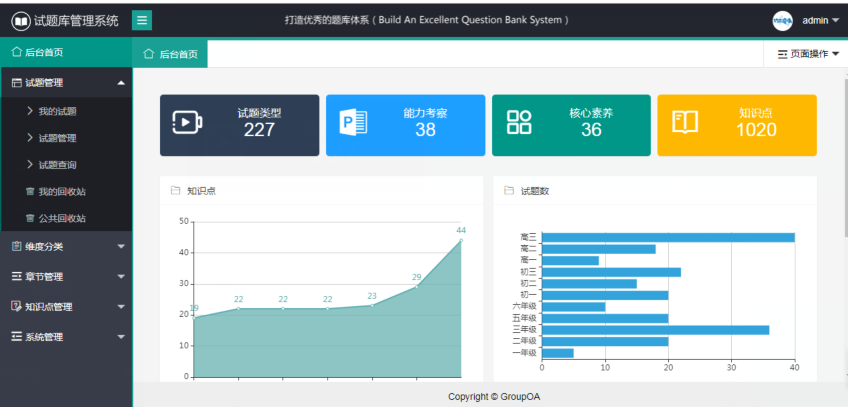The image size is (848, 407).
Task: Click the grid icon on 核心素养 card
Action: pos(519,122)
